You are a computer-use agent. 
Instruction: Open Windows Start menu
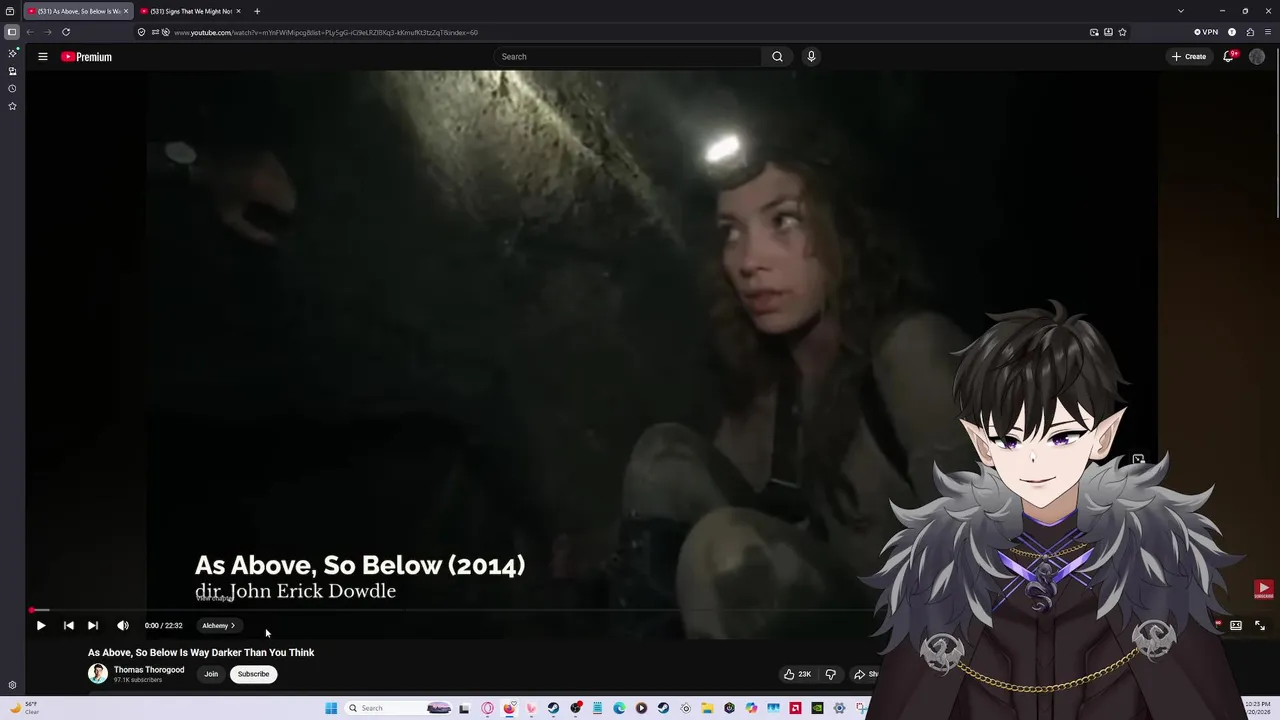tap(331, 708)
